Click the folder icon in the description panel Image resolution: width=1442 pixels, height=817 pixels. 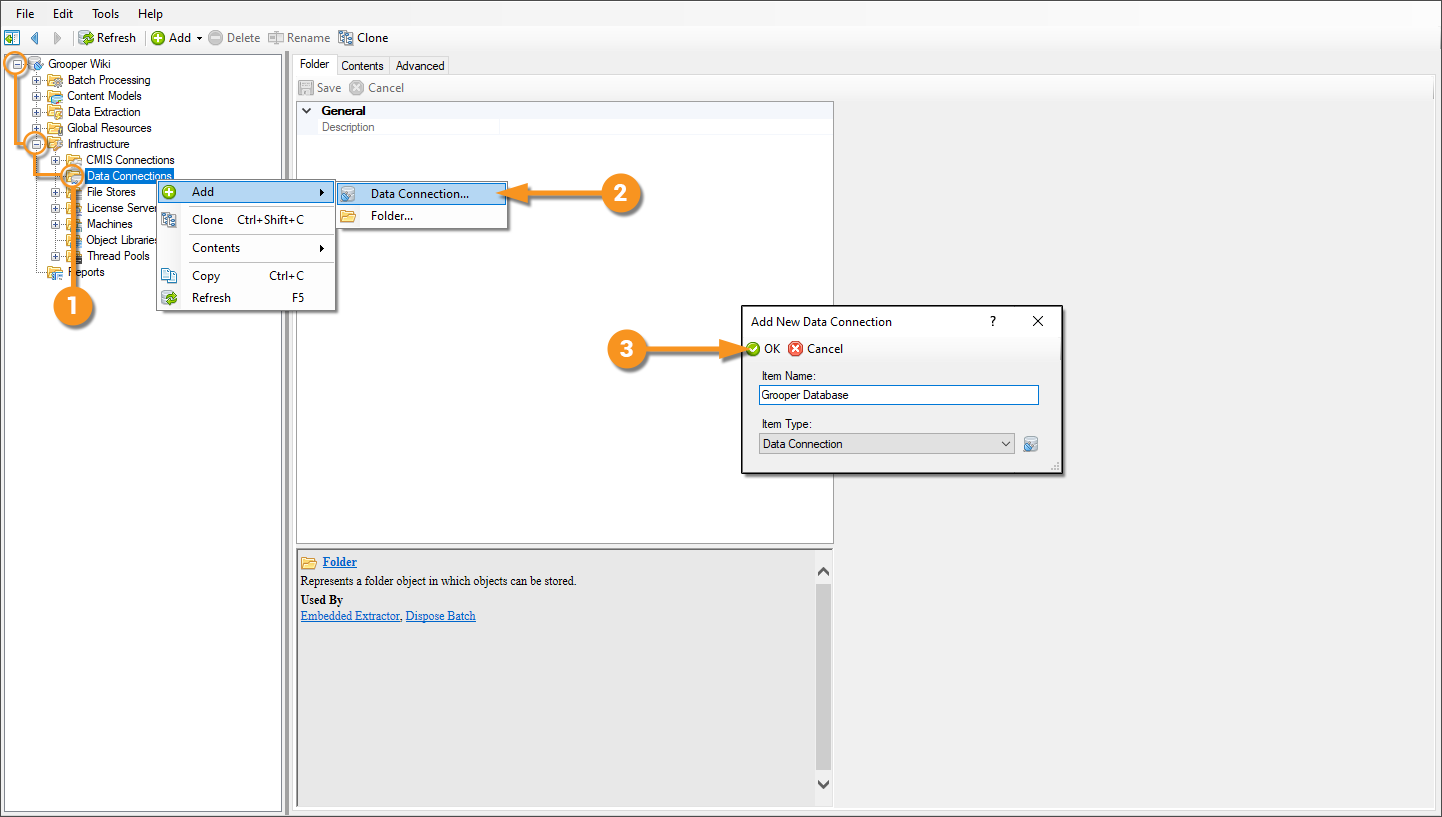309,563
